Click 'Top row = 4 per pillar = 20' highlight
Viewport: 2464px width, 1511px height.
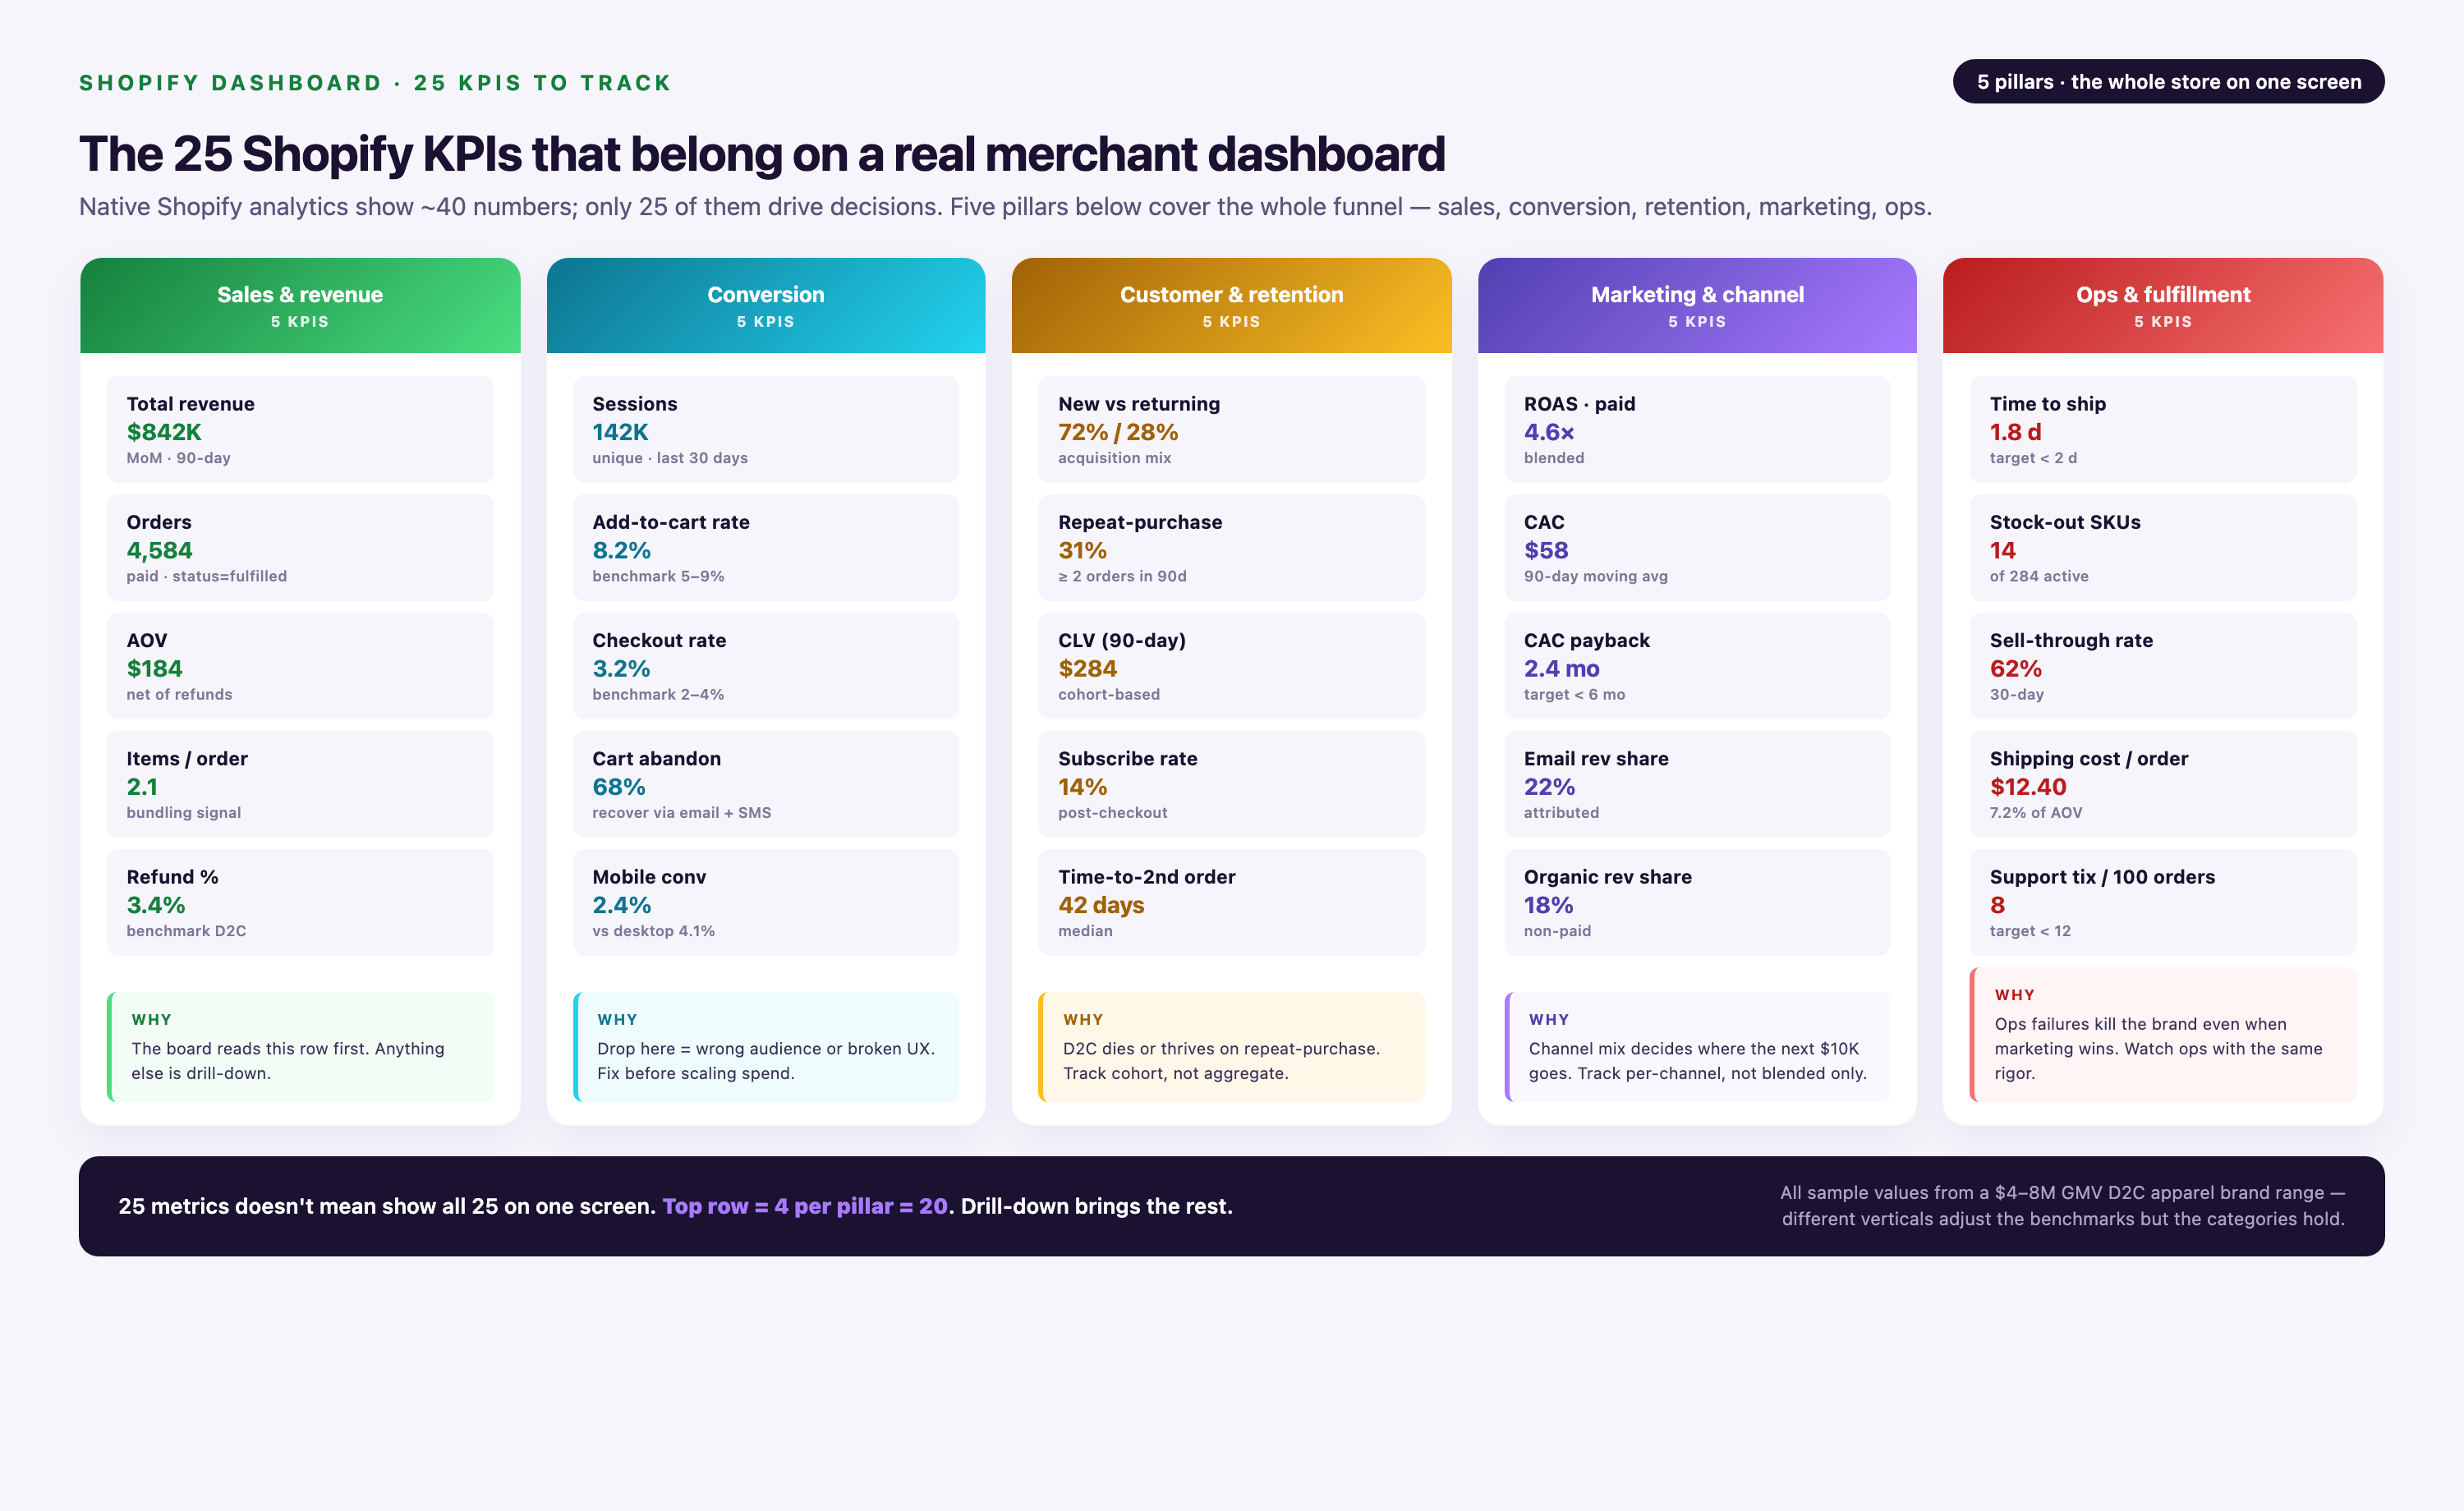tap(805, 1206)
